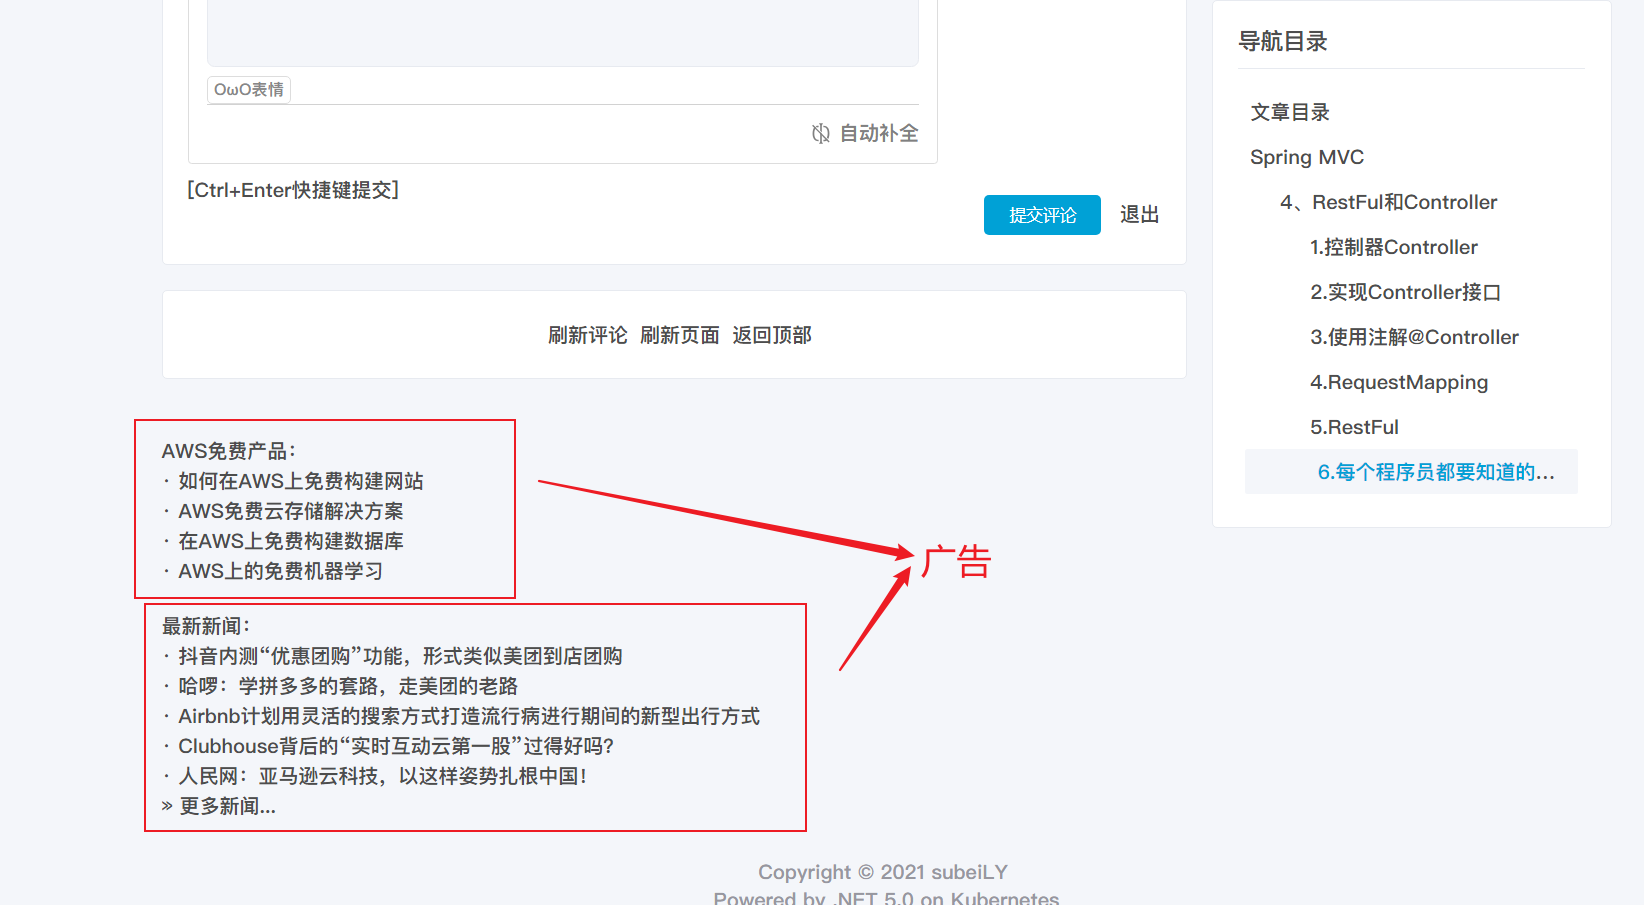The height and width of the screenshot is (905, 1644).
Task: Open the OωO表情 emoji picker
Action: (x=249, y=89)
